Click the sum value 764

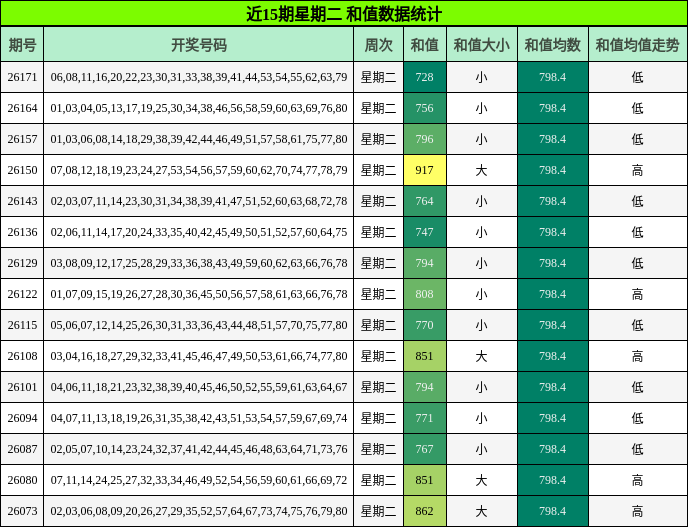click(x=424, y=201)
